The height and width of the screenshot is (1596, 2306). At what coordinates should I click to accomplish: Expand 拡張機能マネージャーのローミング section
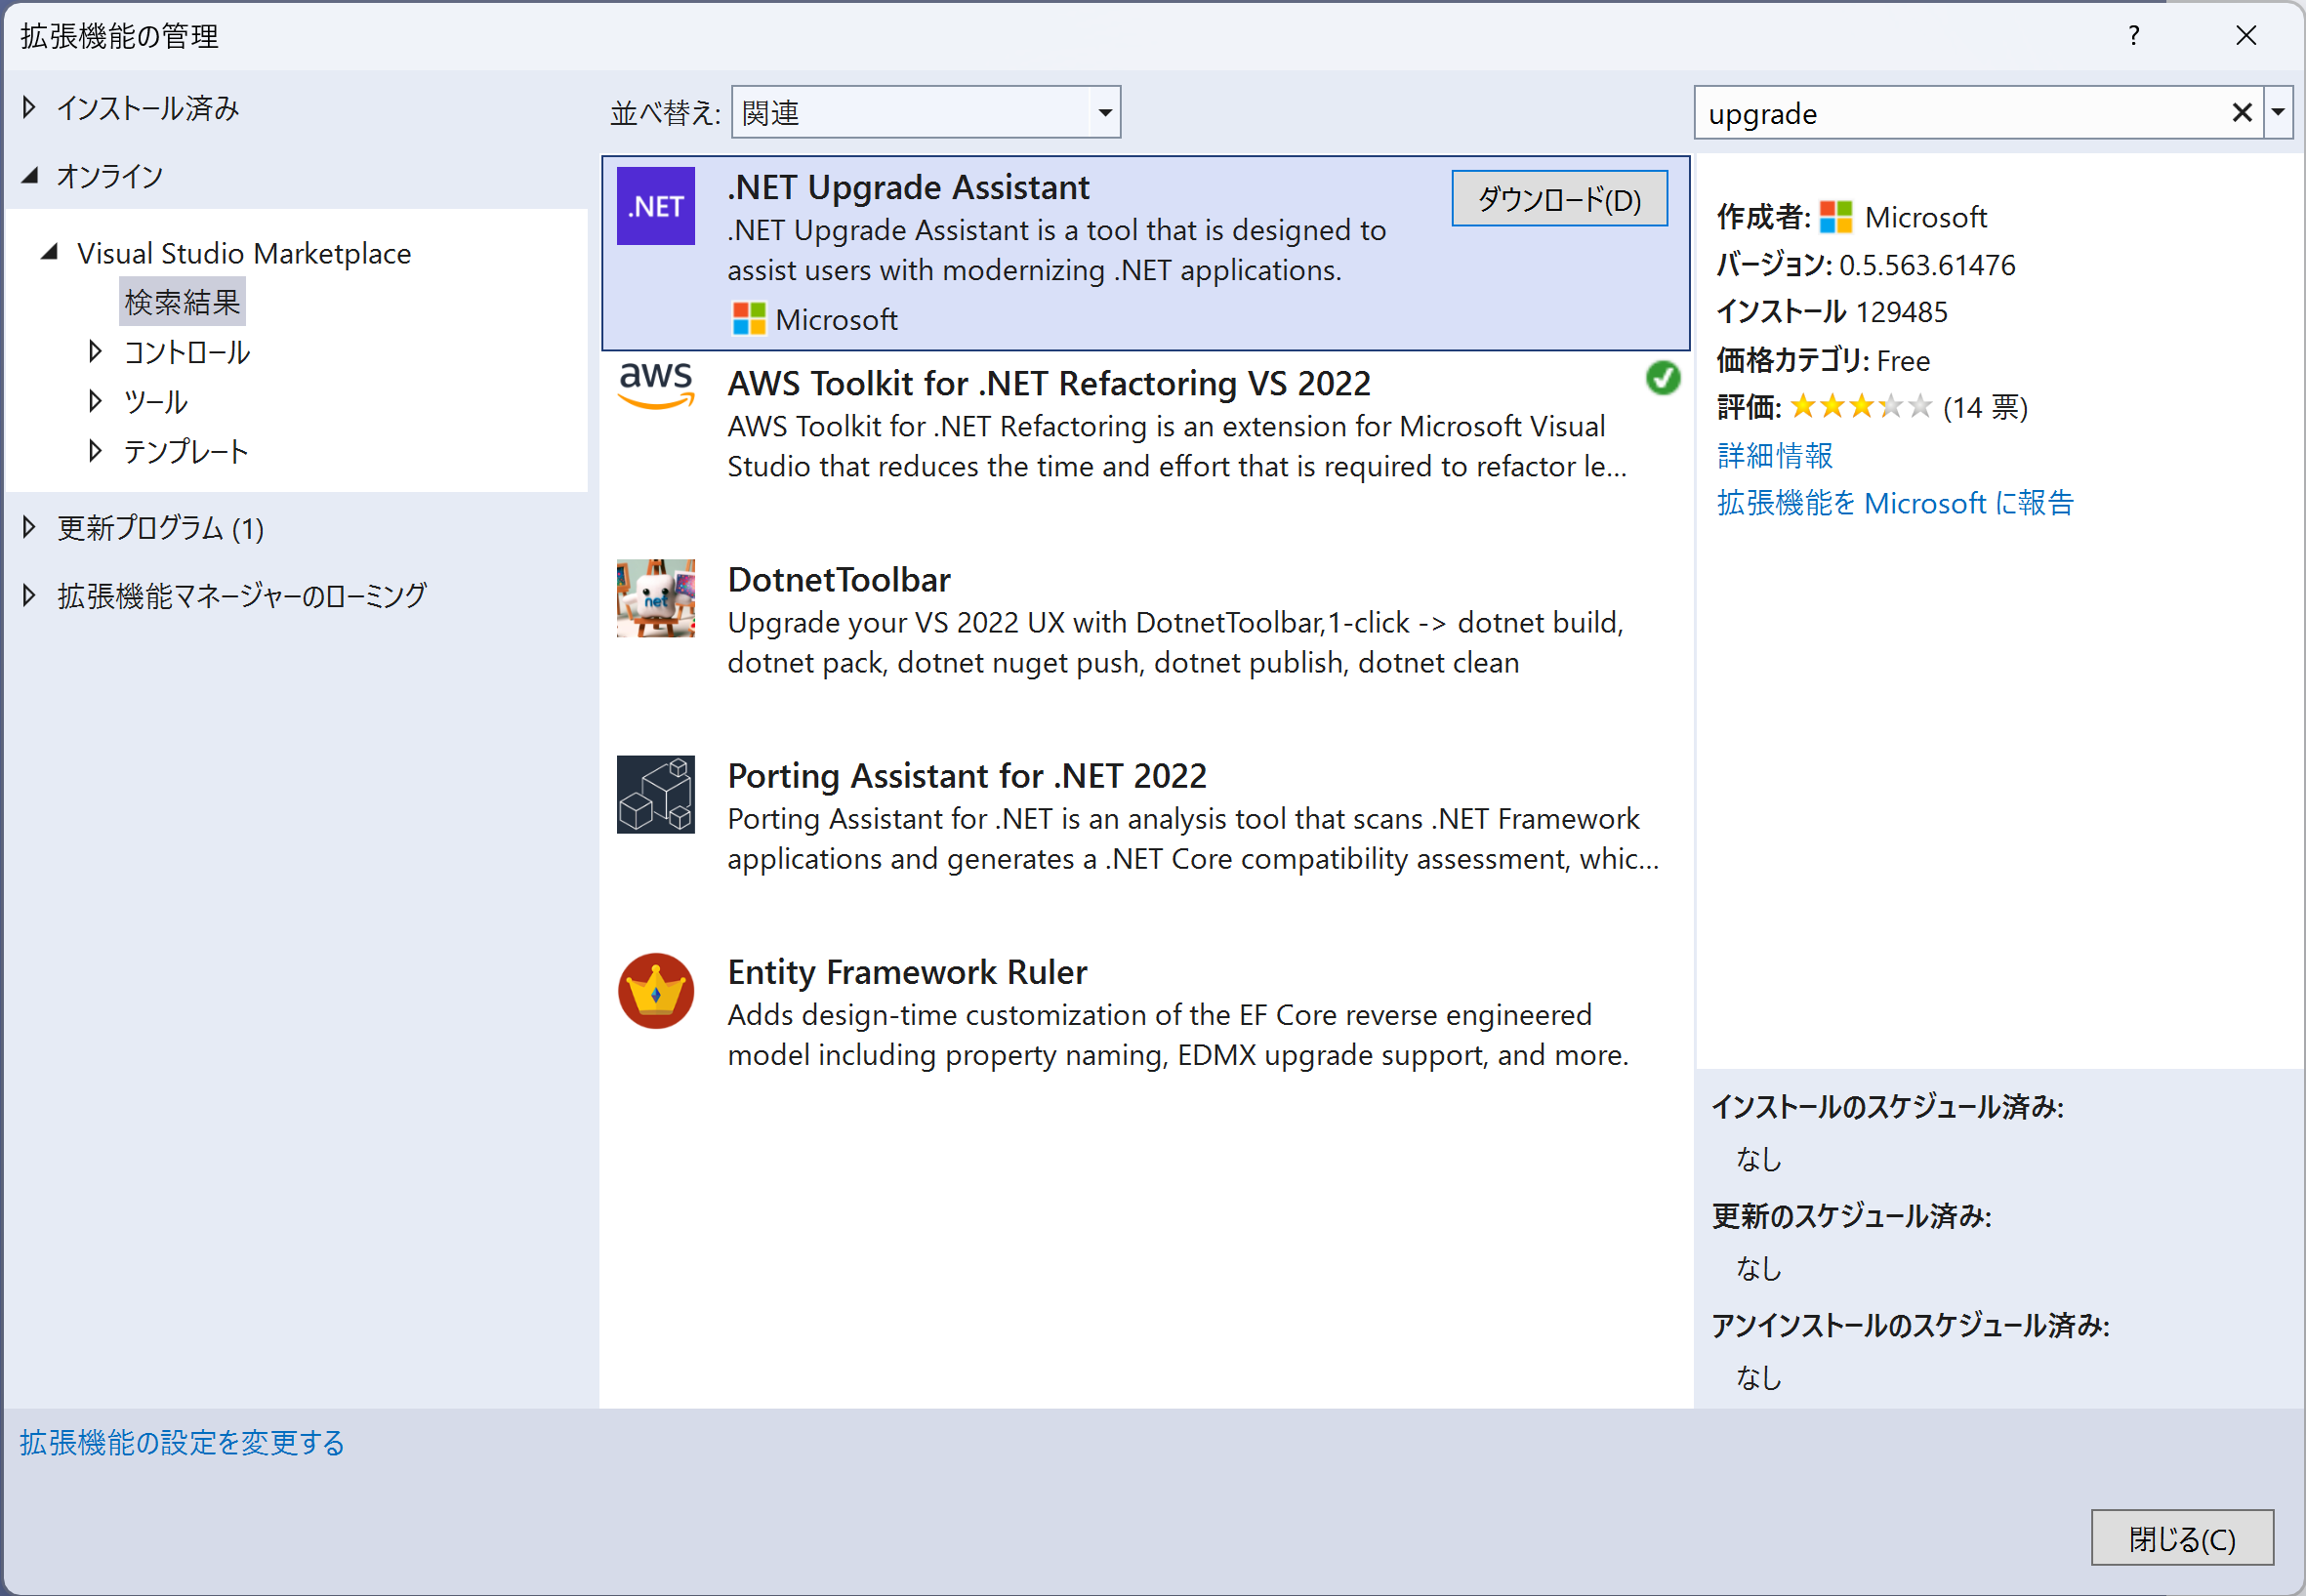[x=29, y=596]
